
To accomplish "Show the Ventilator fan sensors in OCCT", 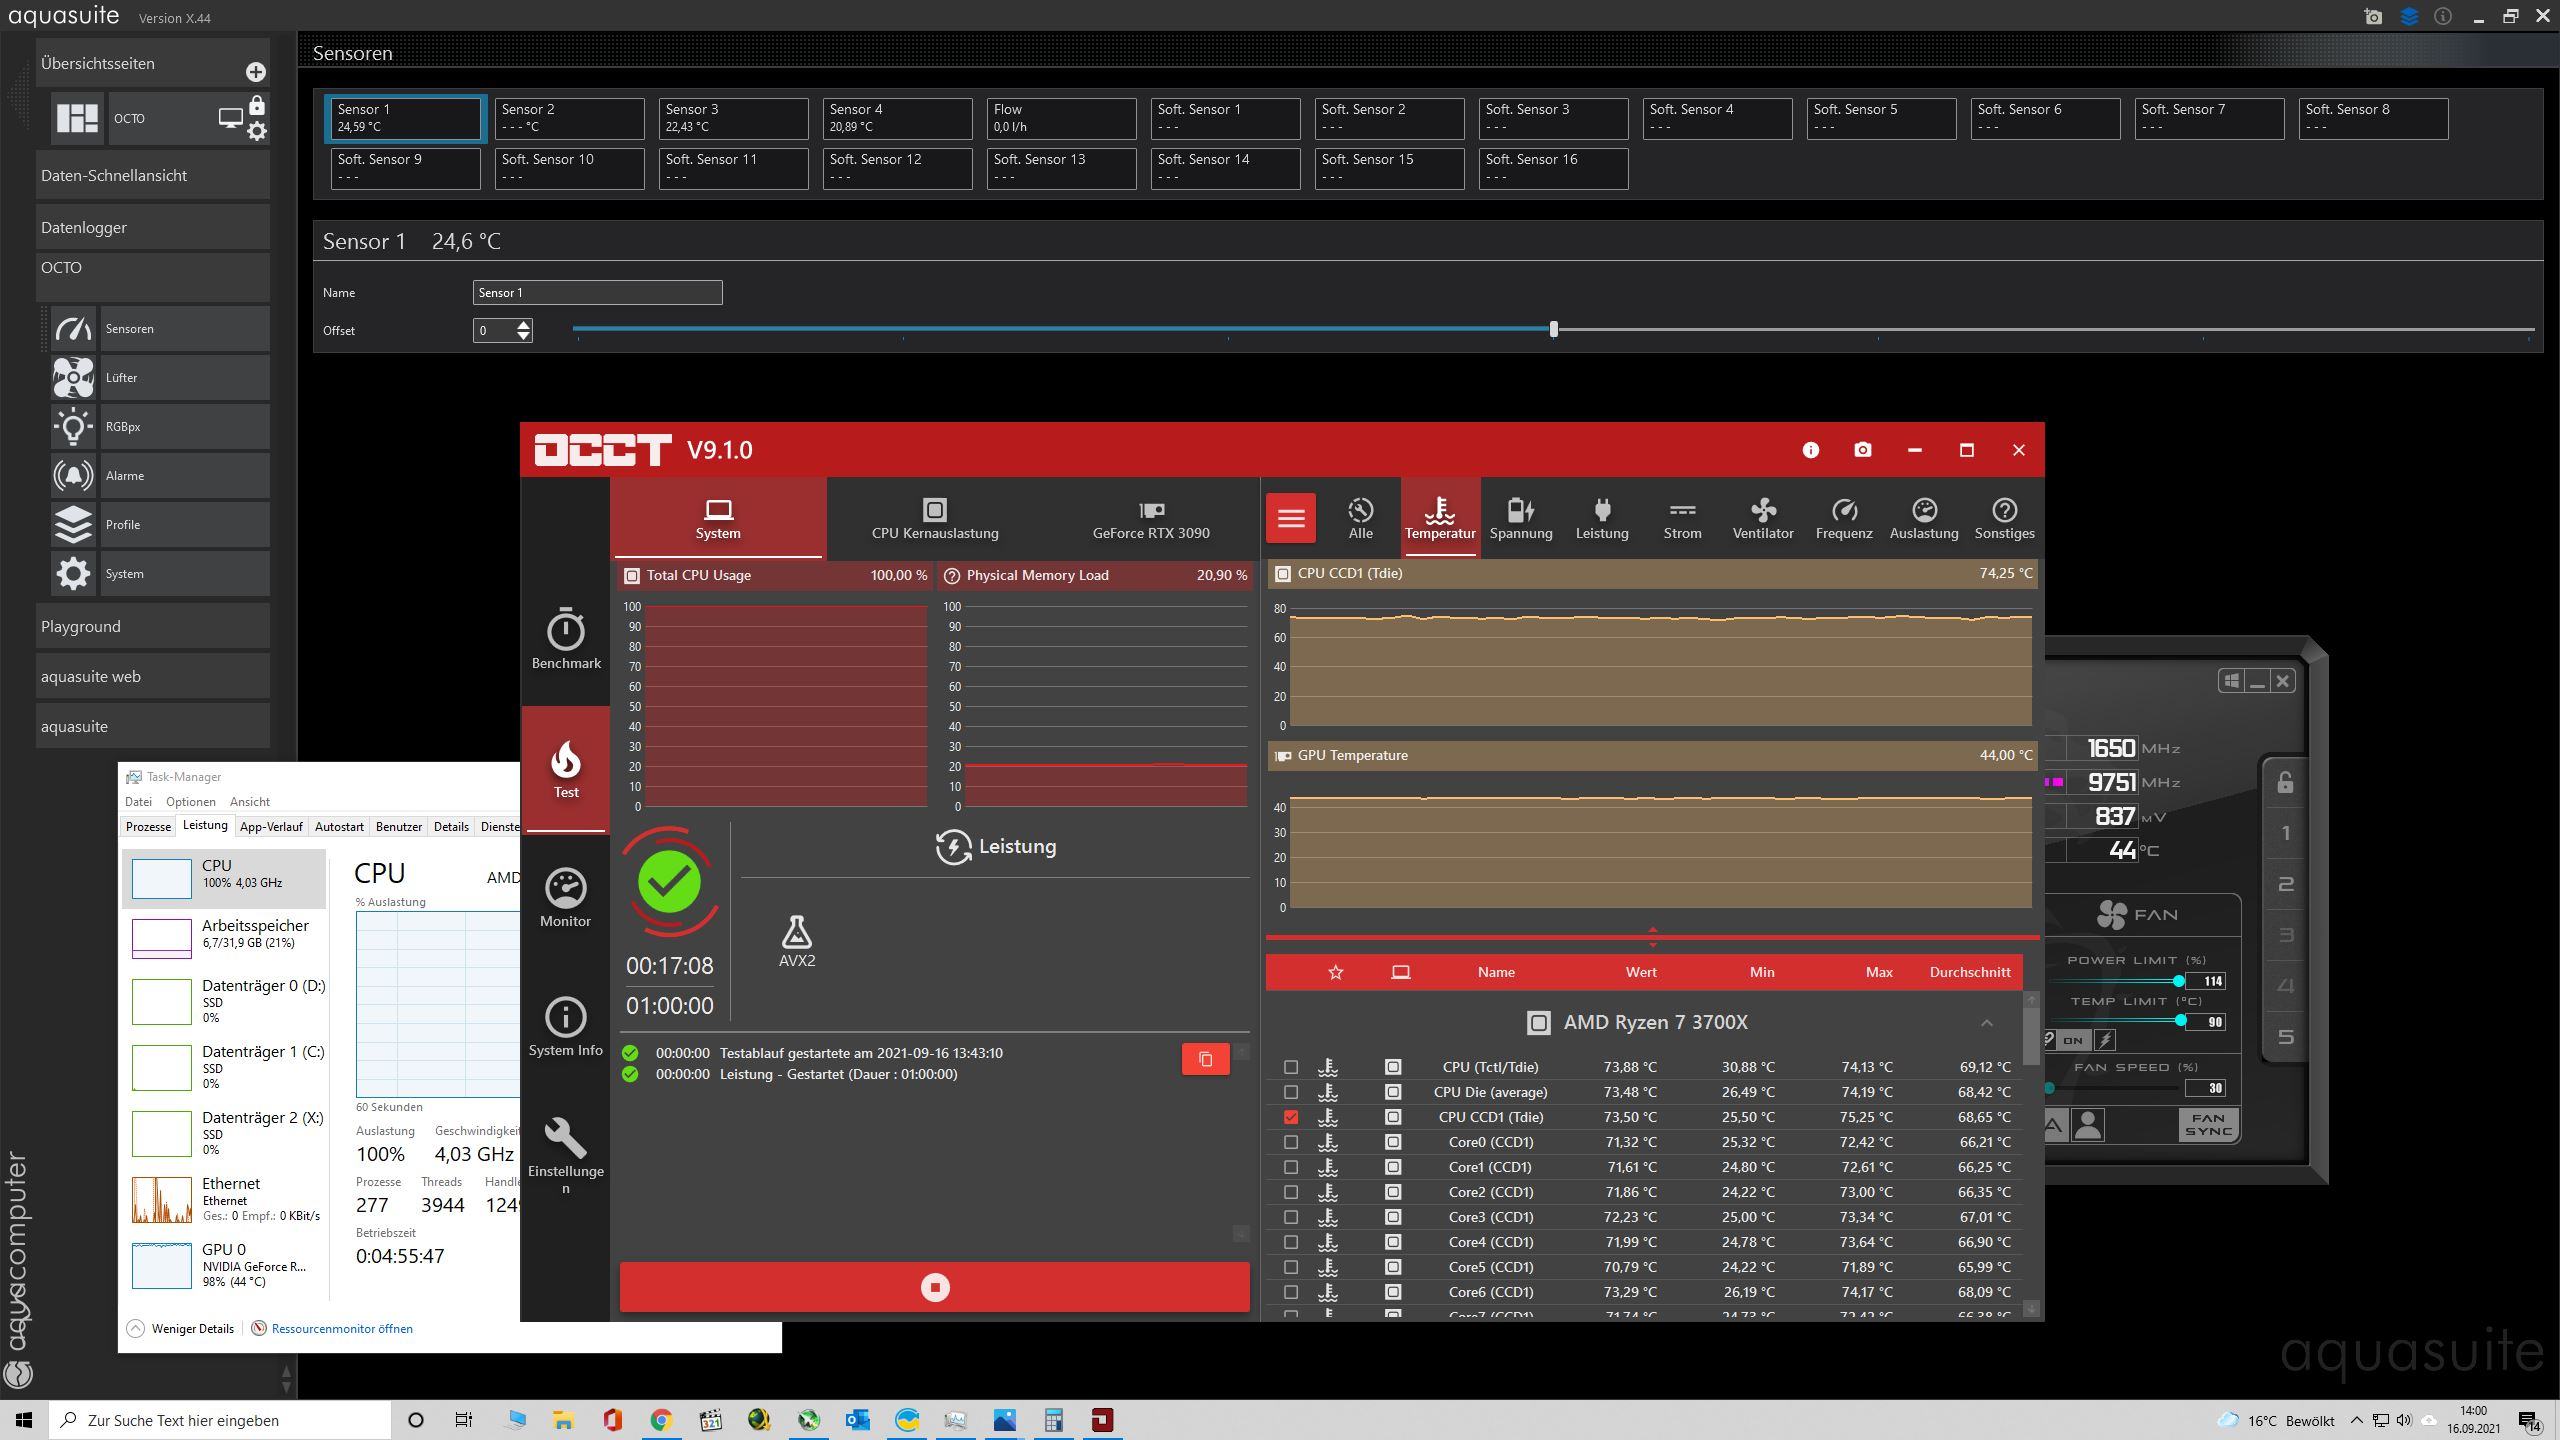I will [x=1763, y=518].
